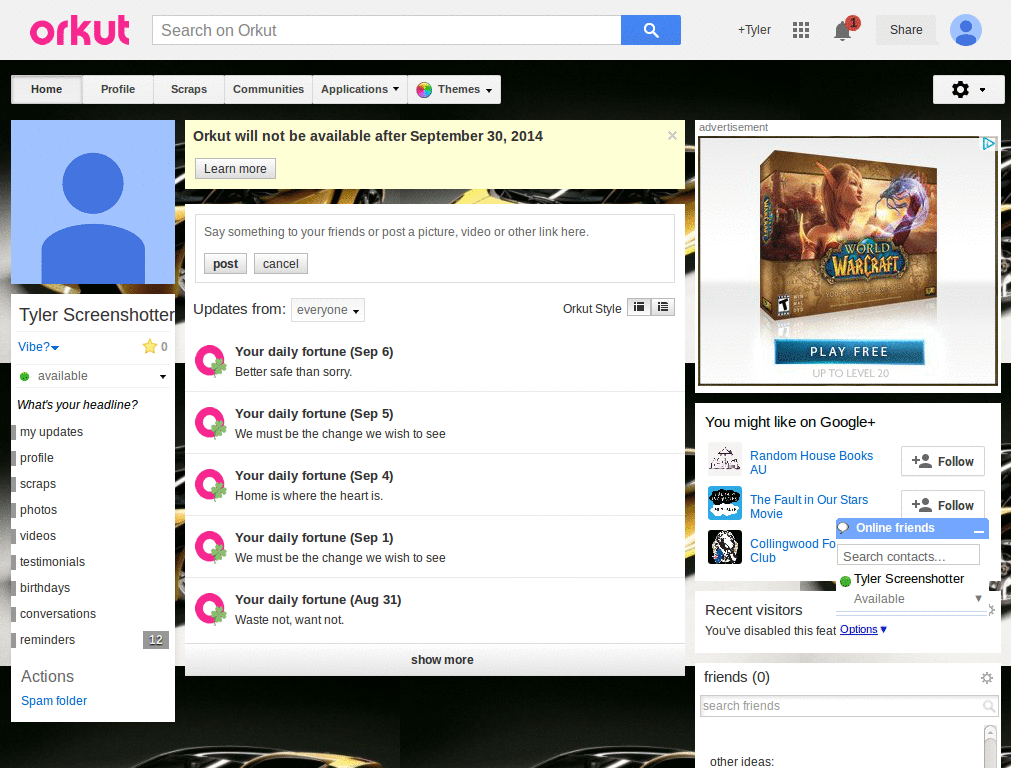Click The Fault in Our Stars thumbnail
Image resolution: width=1024 pixels, height=768 pixels.
(725, 503)
